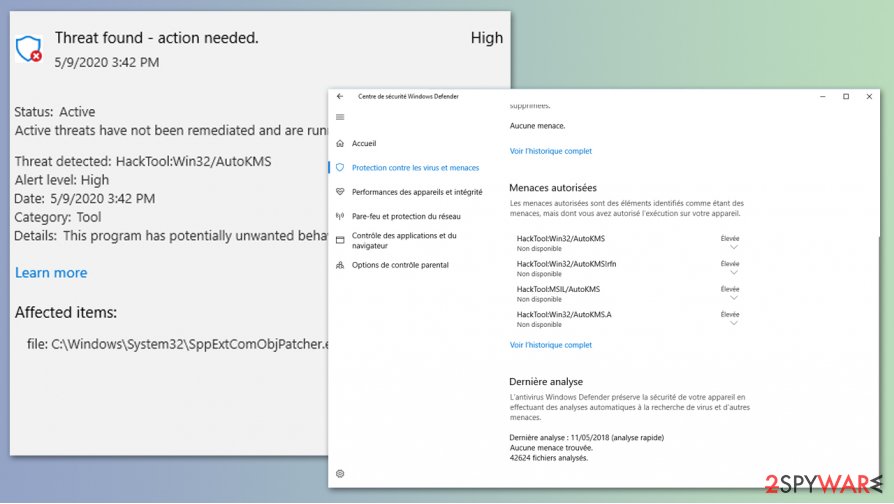Image resolution: width=894 pixels, height=504 pixels.
Task: Click the SppExtComObjPatcher affected file path
Action: tap(178, 344)
